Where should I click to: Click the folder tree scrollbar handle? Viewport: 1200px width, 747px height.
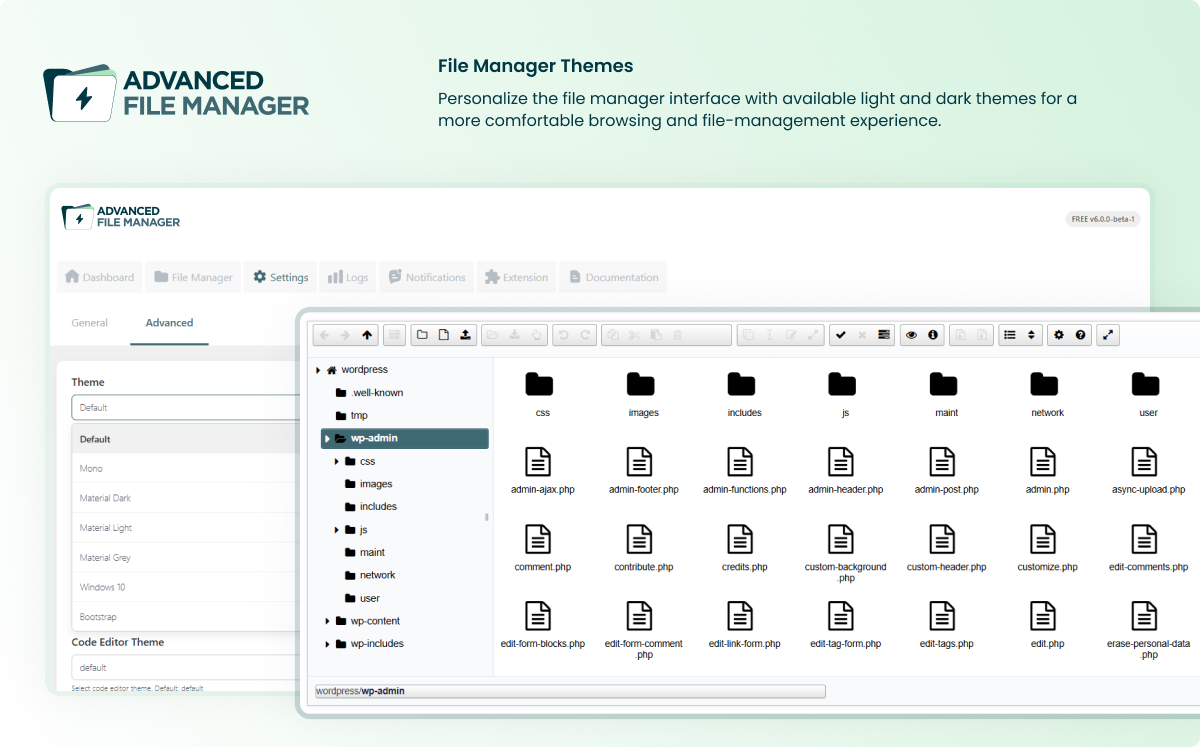(x=487, y=518)
